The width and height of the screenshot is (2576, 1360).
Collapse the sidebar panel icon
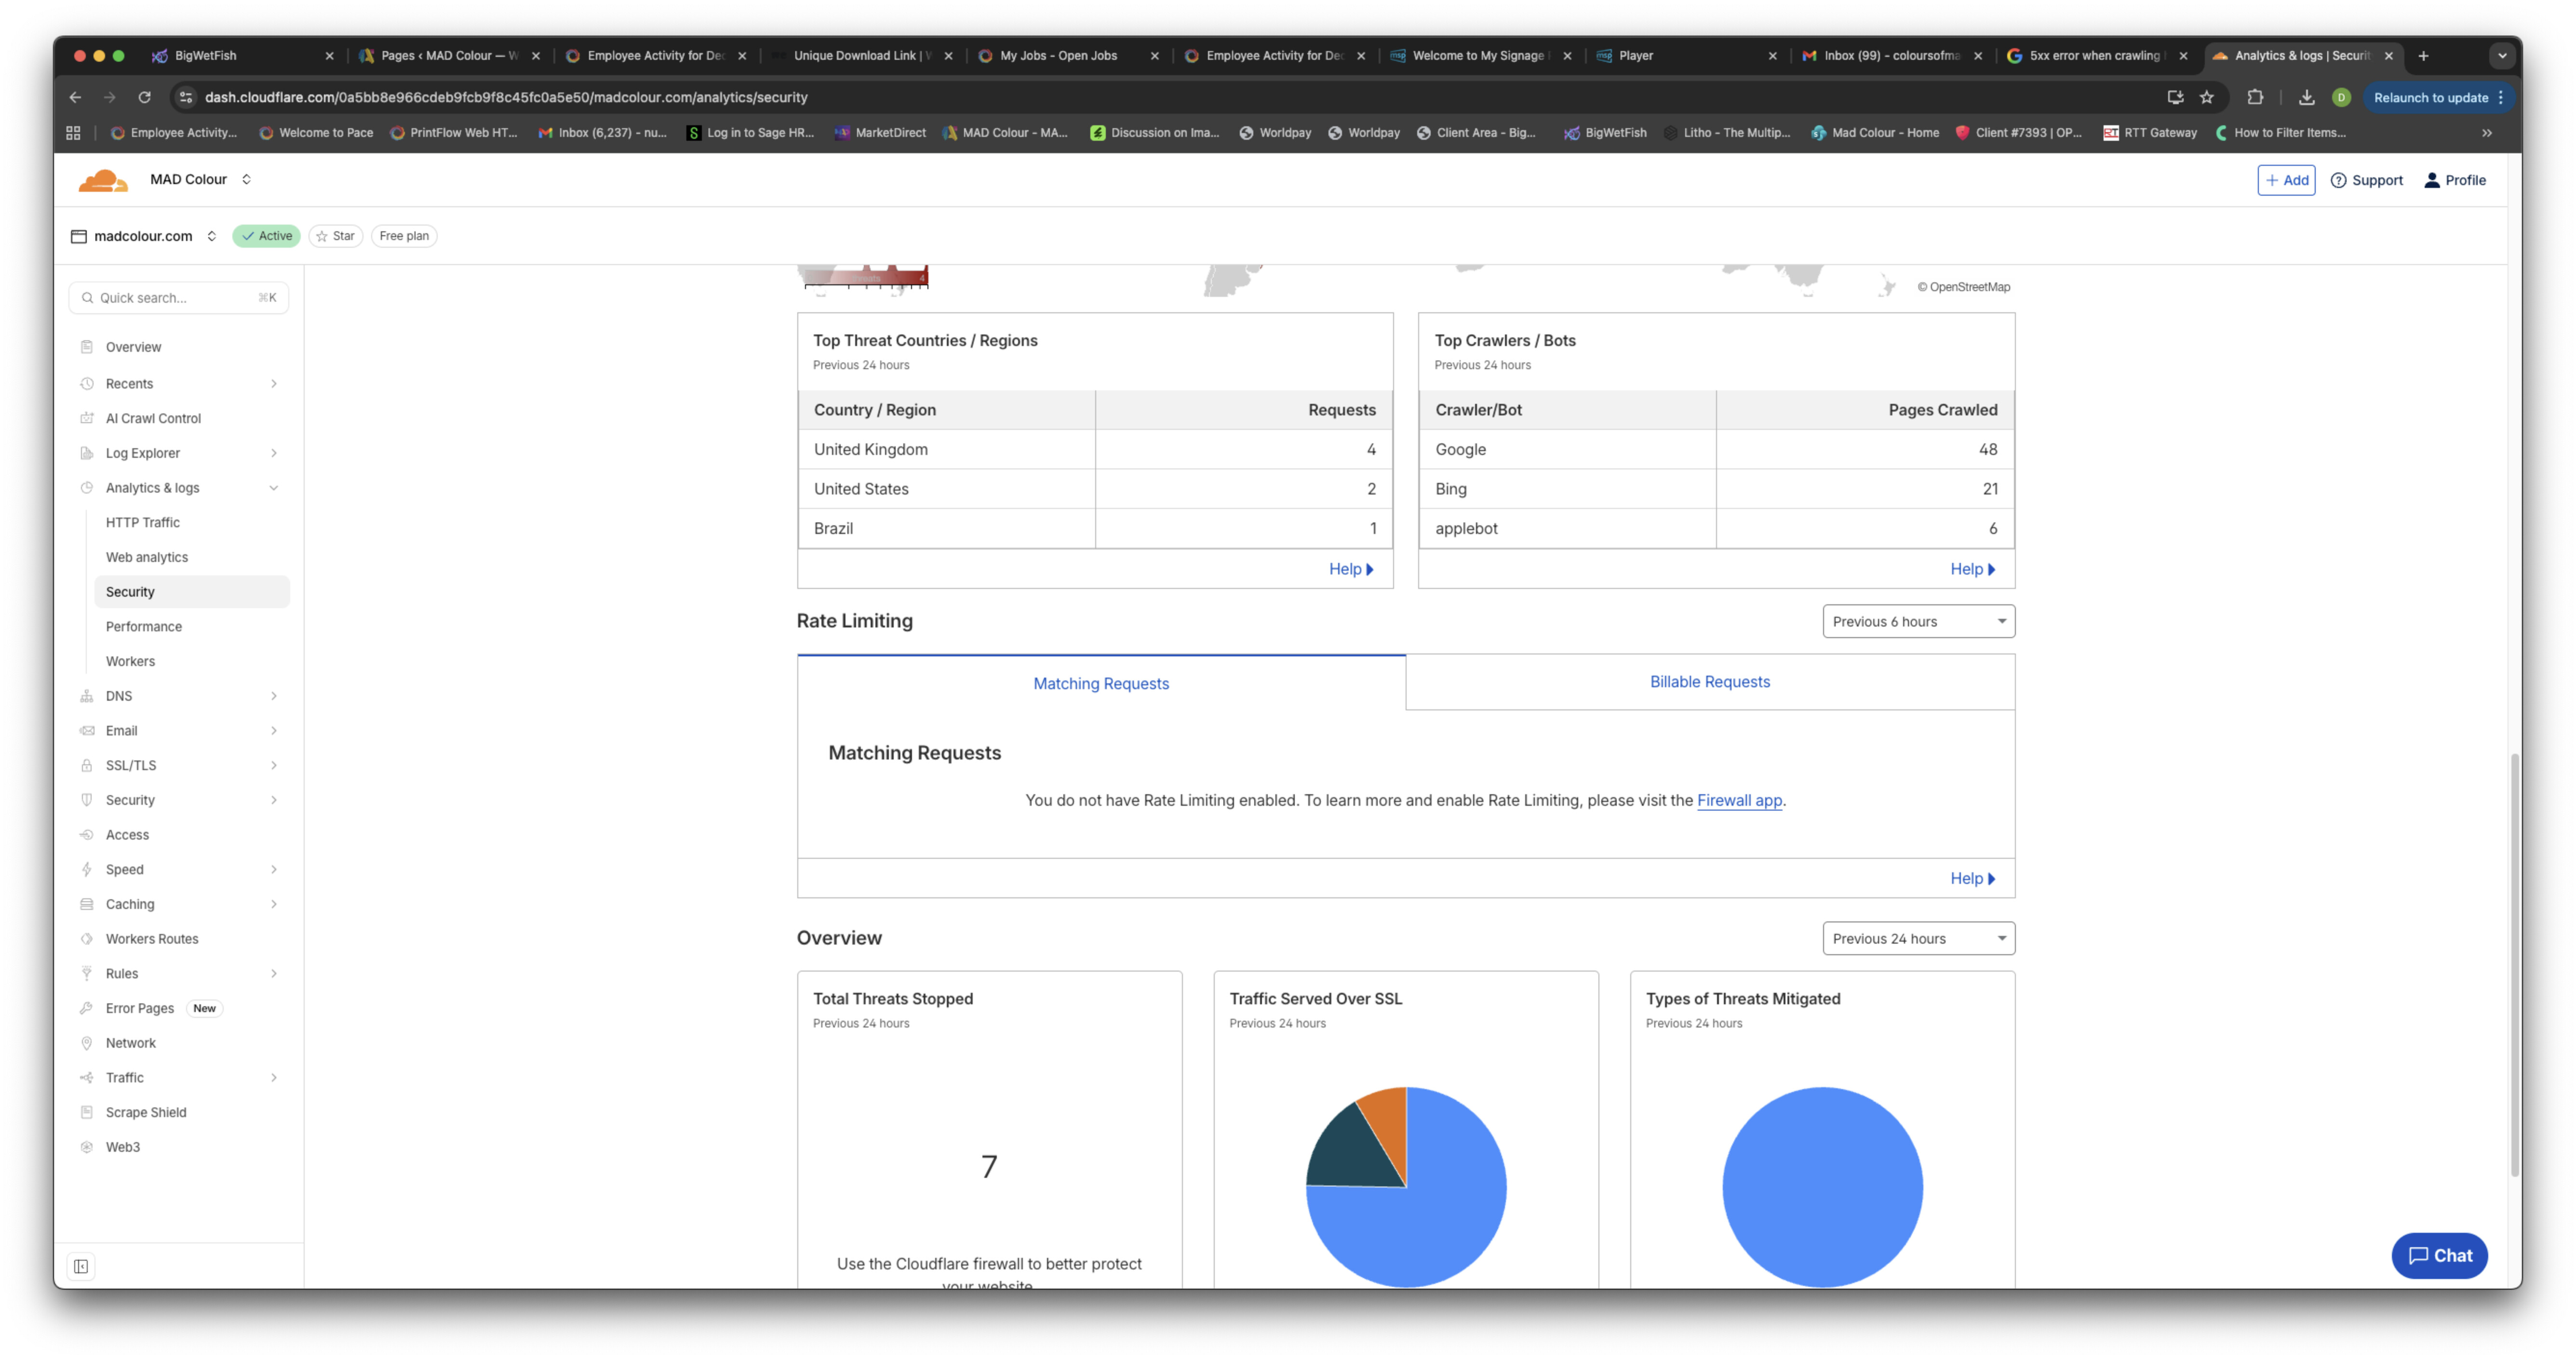81,1266
